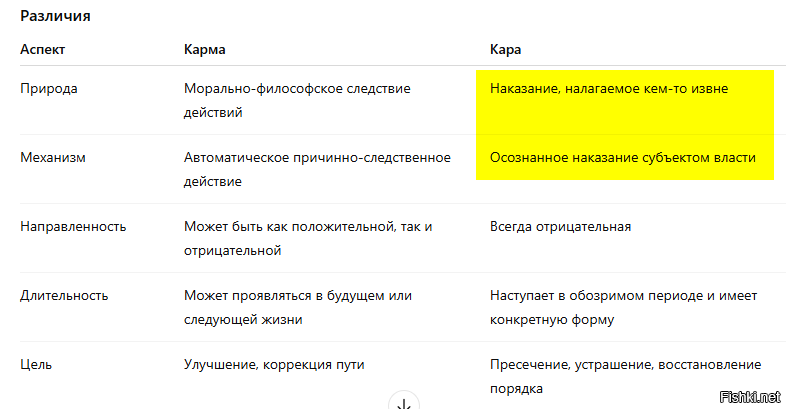Viewport: 786px width, 409px height.
Task: Click the "Может проявляться в будущем" cell
Action: 297,307
